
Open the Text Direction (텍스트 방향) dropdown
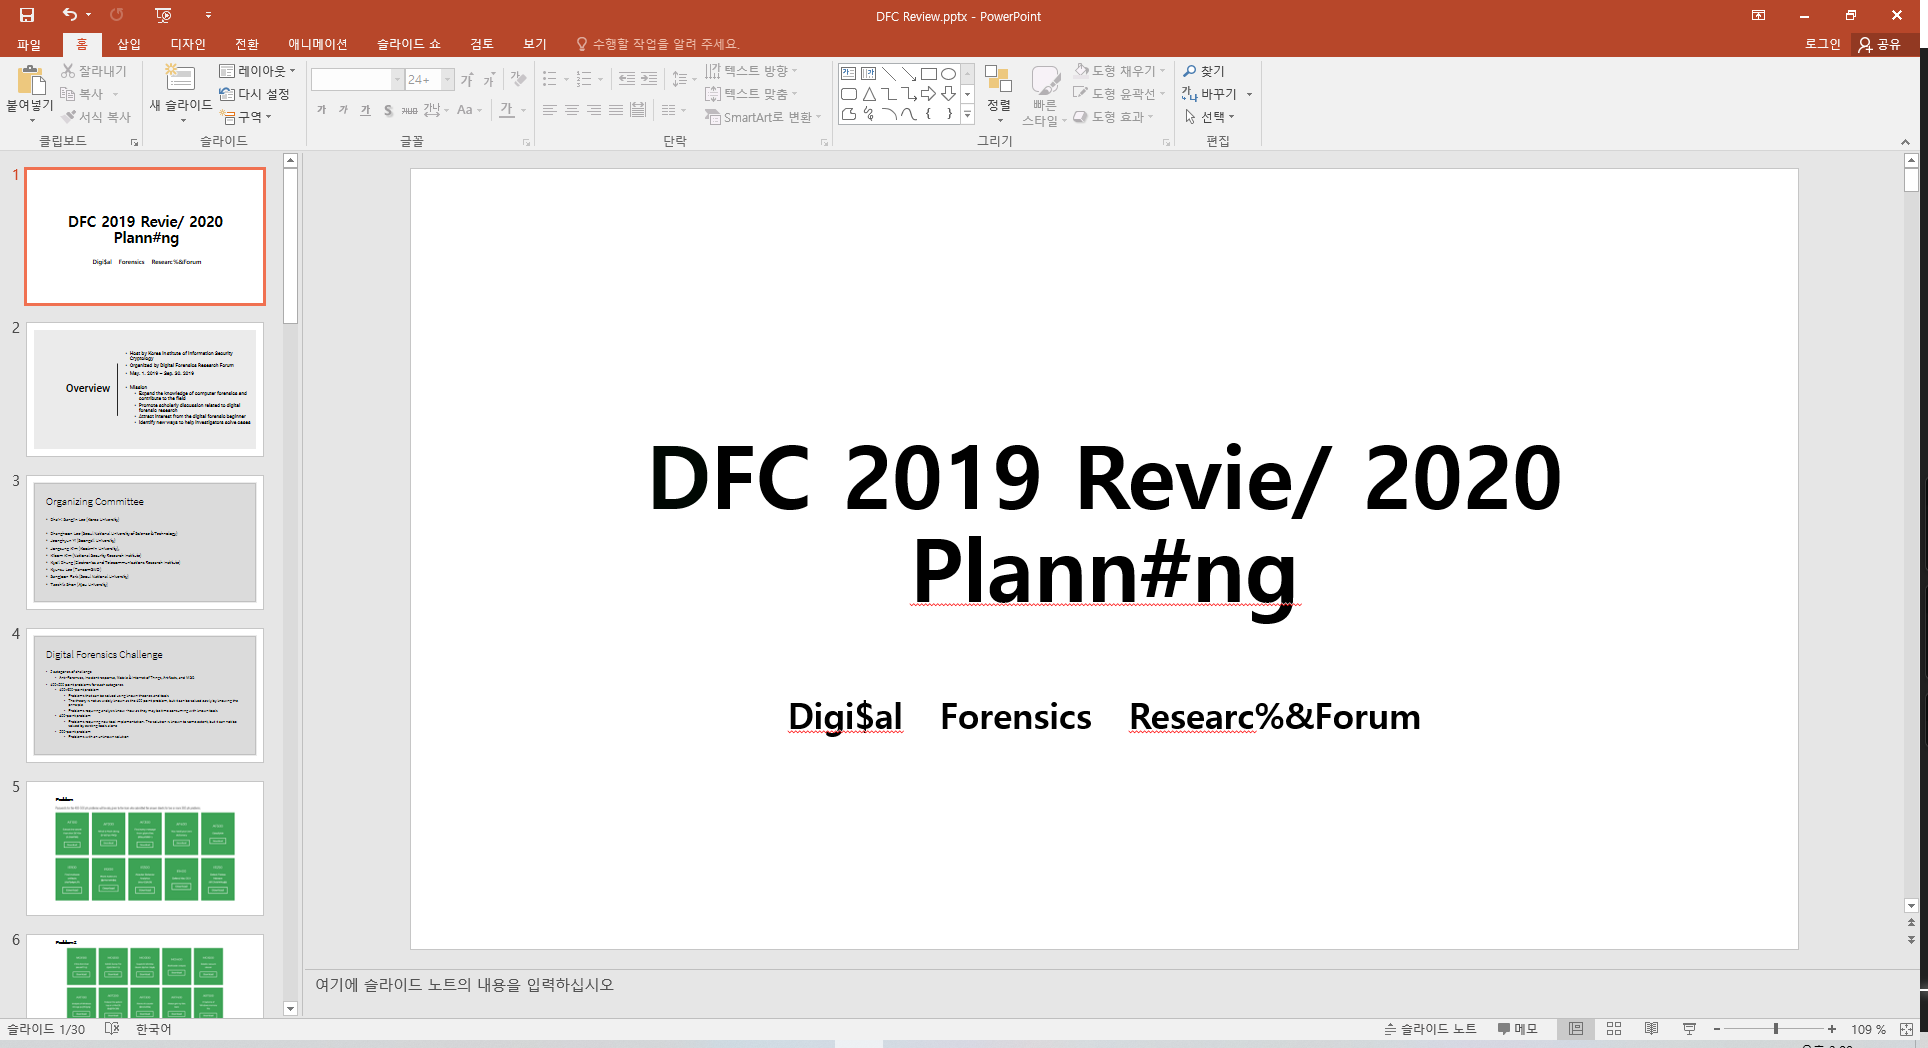pyautogui.click(x=751, y=71)
